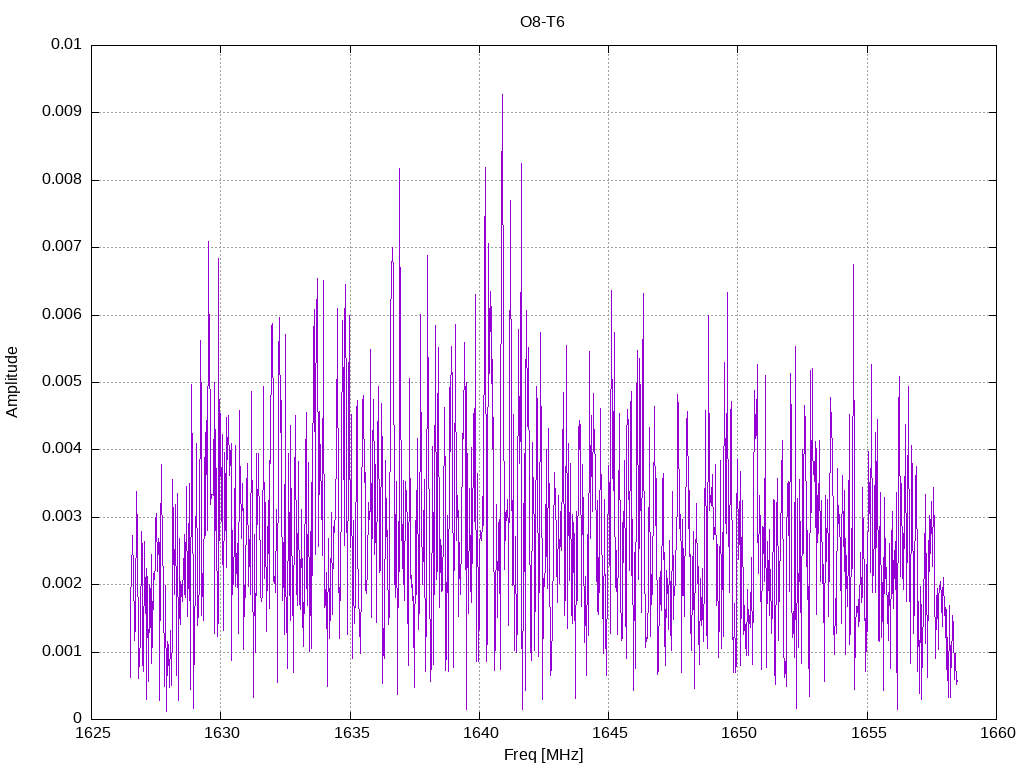Click the Freq [MHz] x-axis label
The image size is (1024, 768).
click(x=543, y=755)
